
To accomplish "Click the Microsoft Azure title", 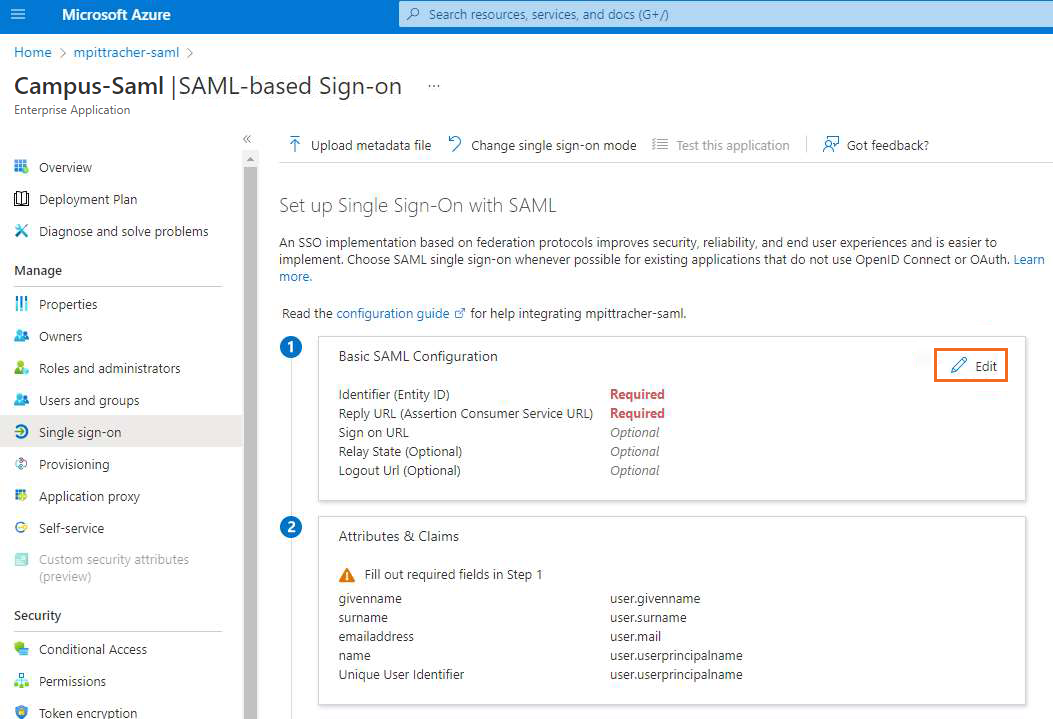I will click(116, 14).
